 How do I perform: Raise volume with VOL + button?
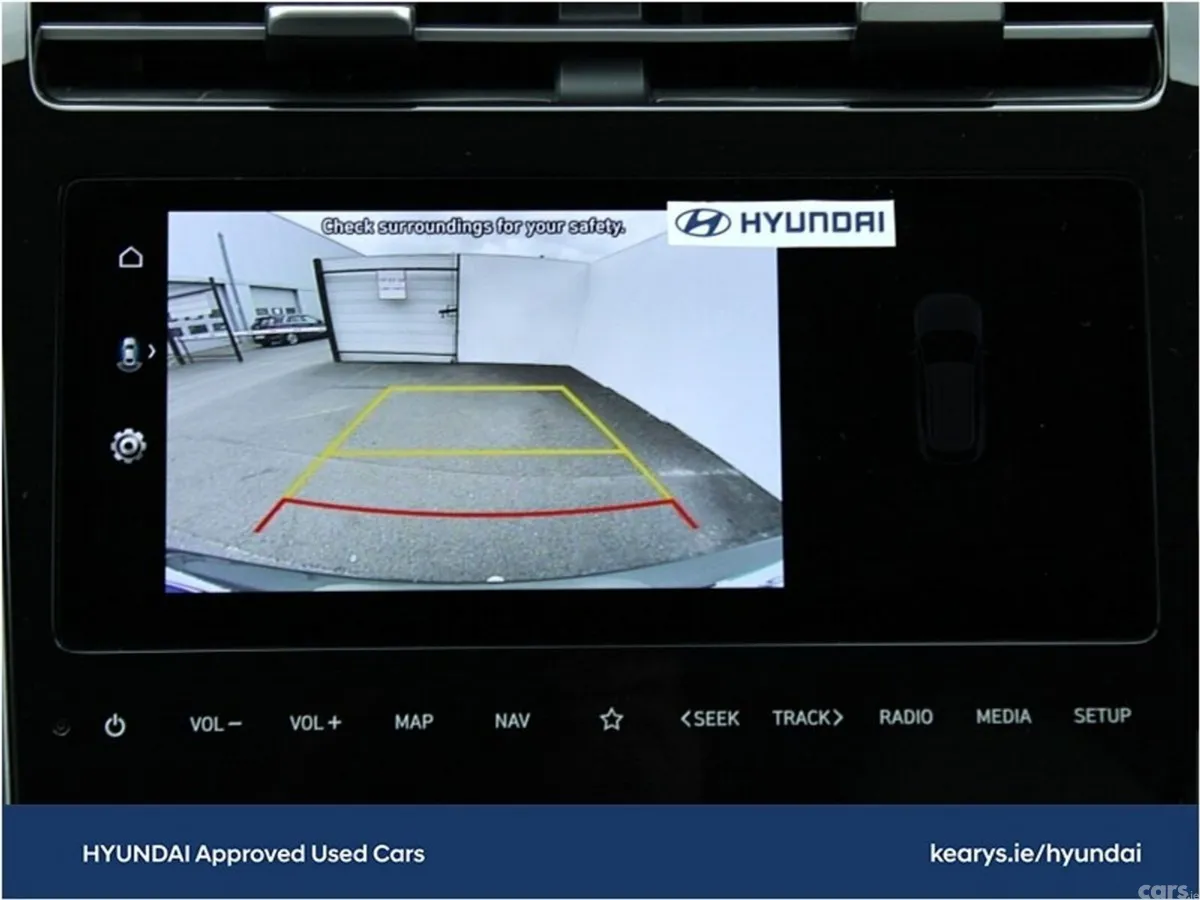315,722
